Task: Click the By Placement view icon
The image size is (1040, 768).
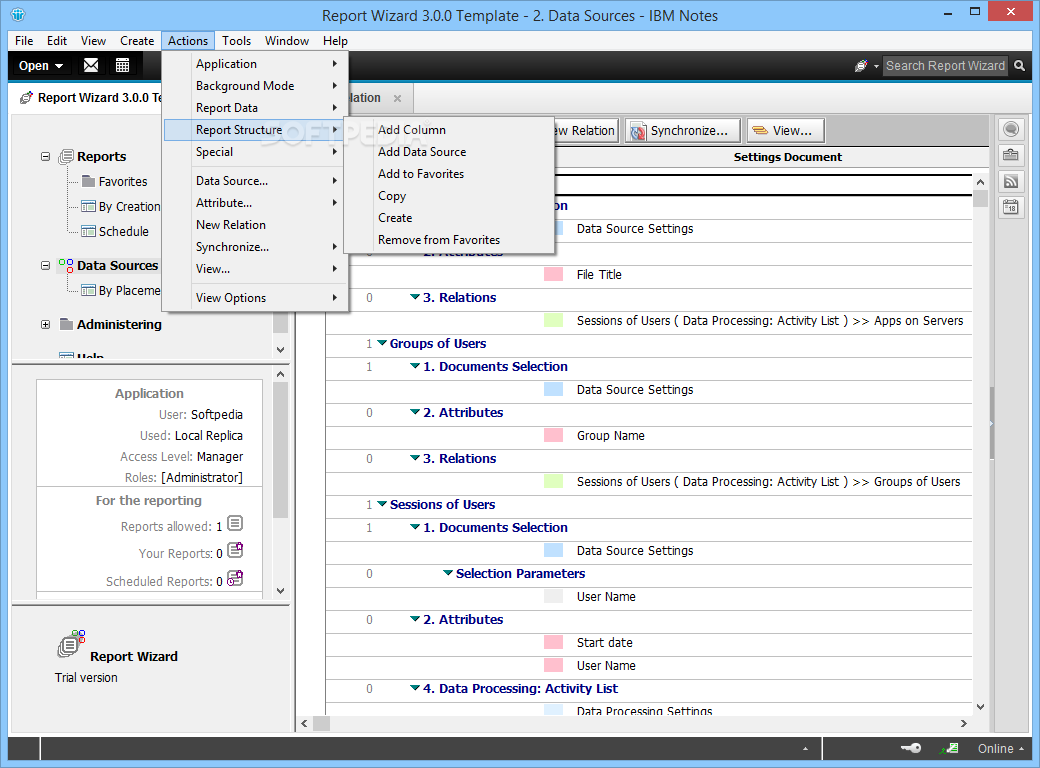Action: pyautogui.click(x=88, y=290)
